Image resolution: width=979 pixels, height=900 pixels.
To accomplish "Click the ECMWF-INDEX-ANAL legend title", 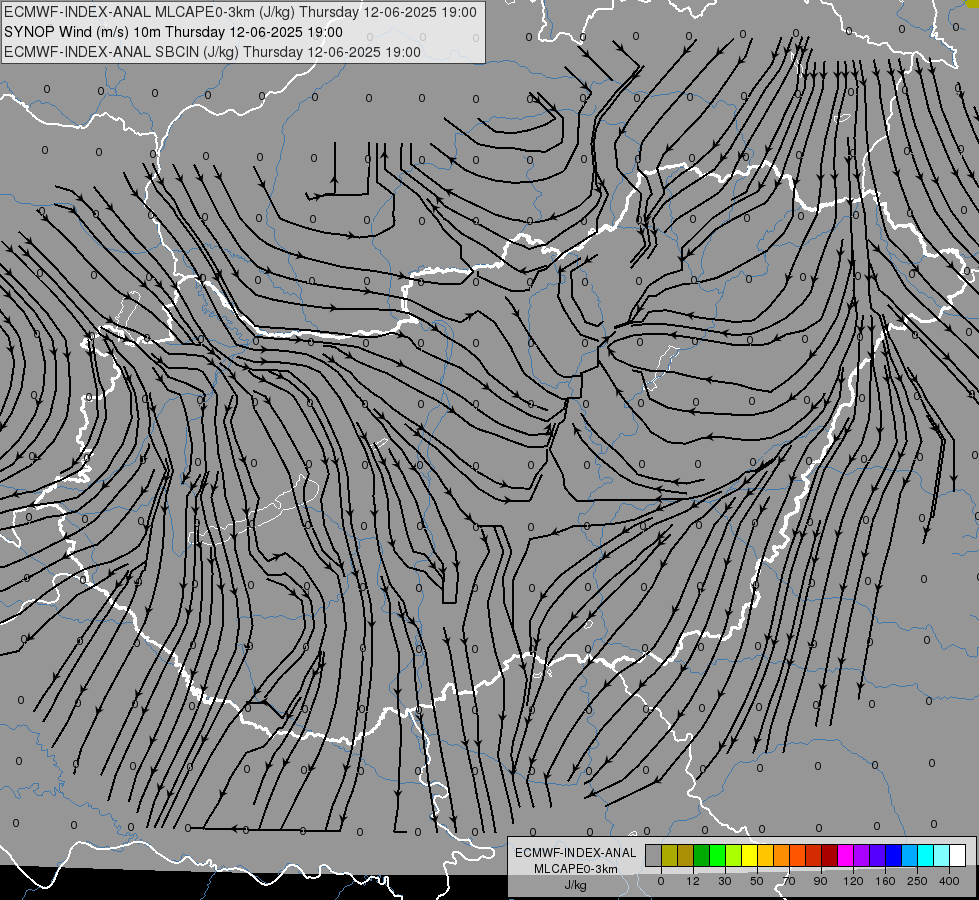I will pos(576,853).
